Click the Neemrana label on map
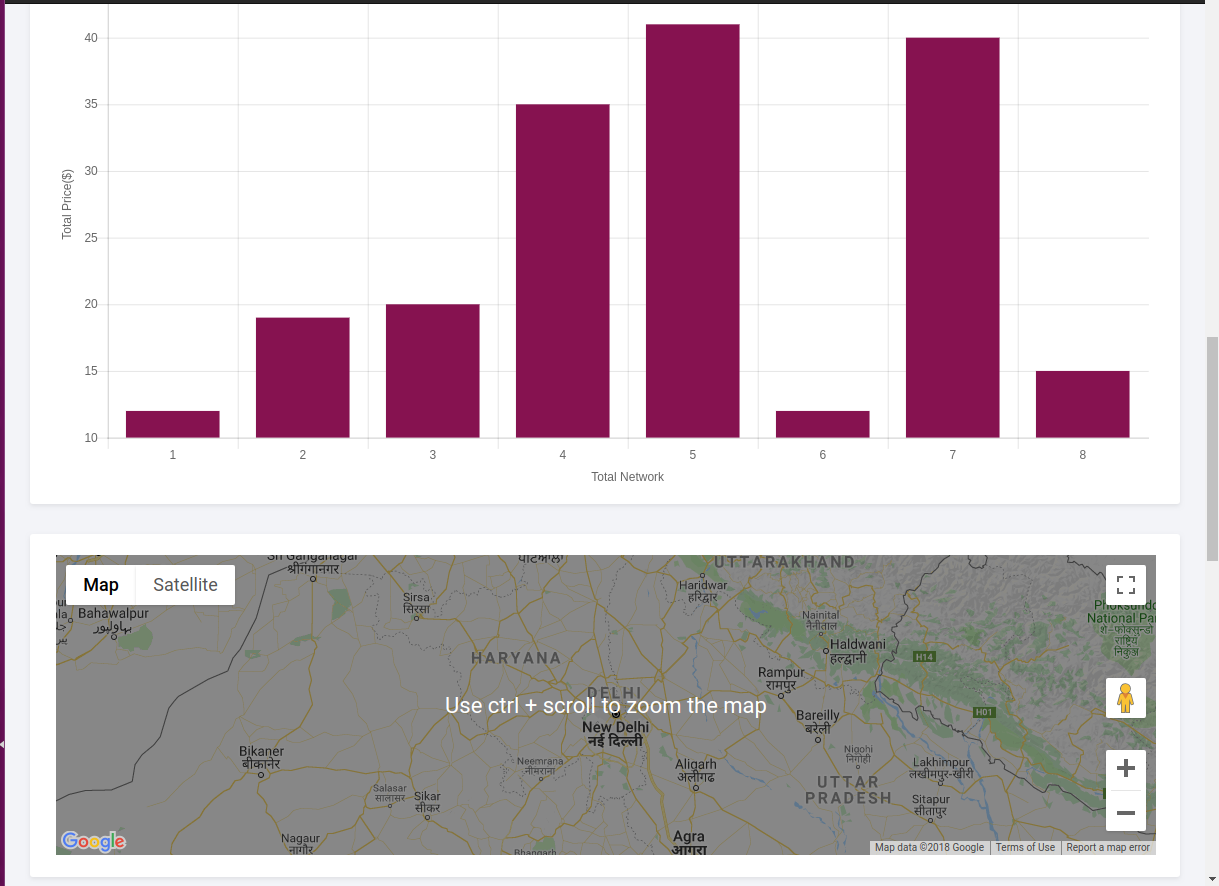This screenshot has height=886, width=1219. coord(540,766)
